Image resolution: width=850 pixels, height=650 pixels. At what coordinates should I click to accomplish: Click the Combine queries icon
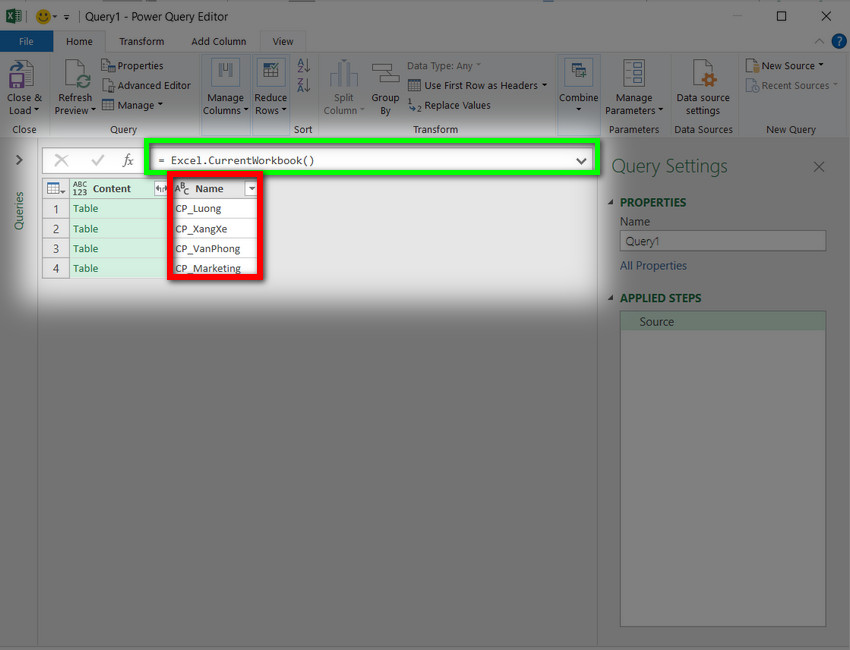578,73
